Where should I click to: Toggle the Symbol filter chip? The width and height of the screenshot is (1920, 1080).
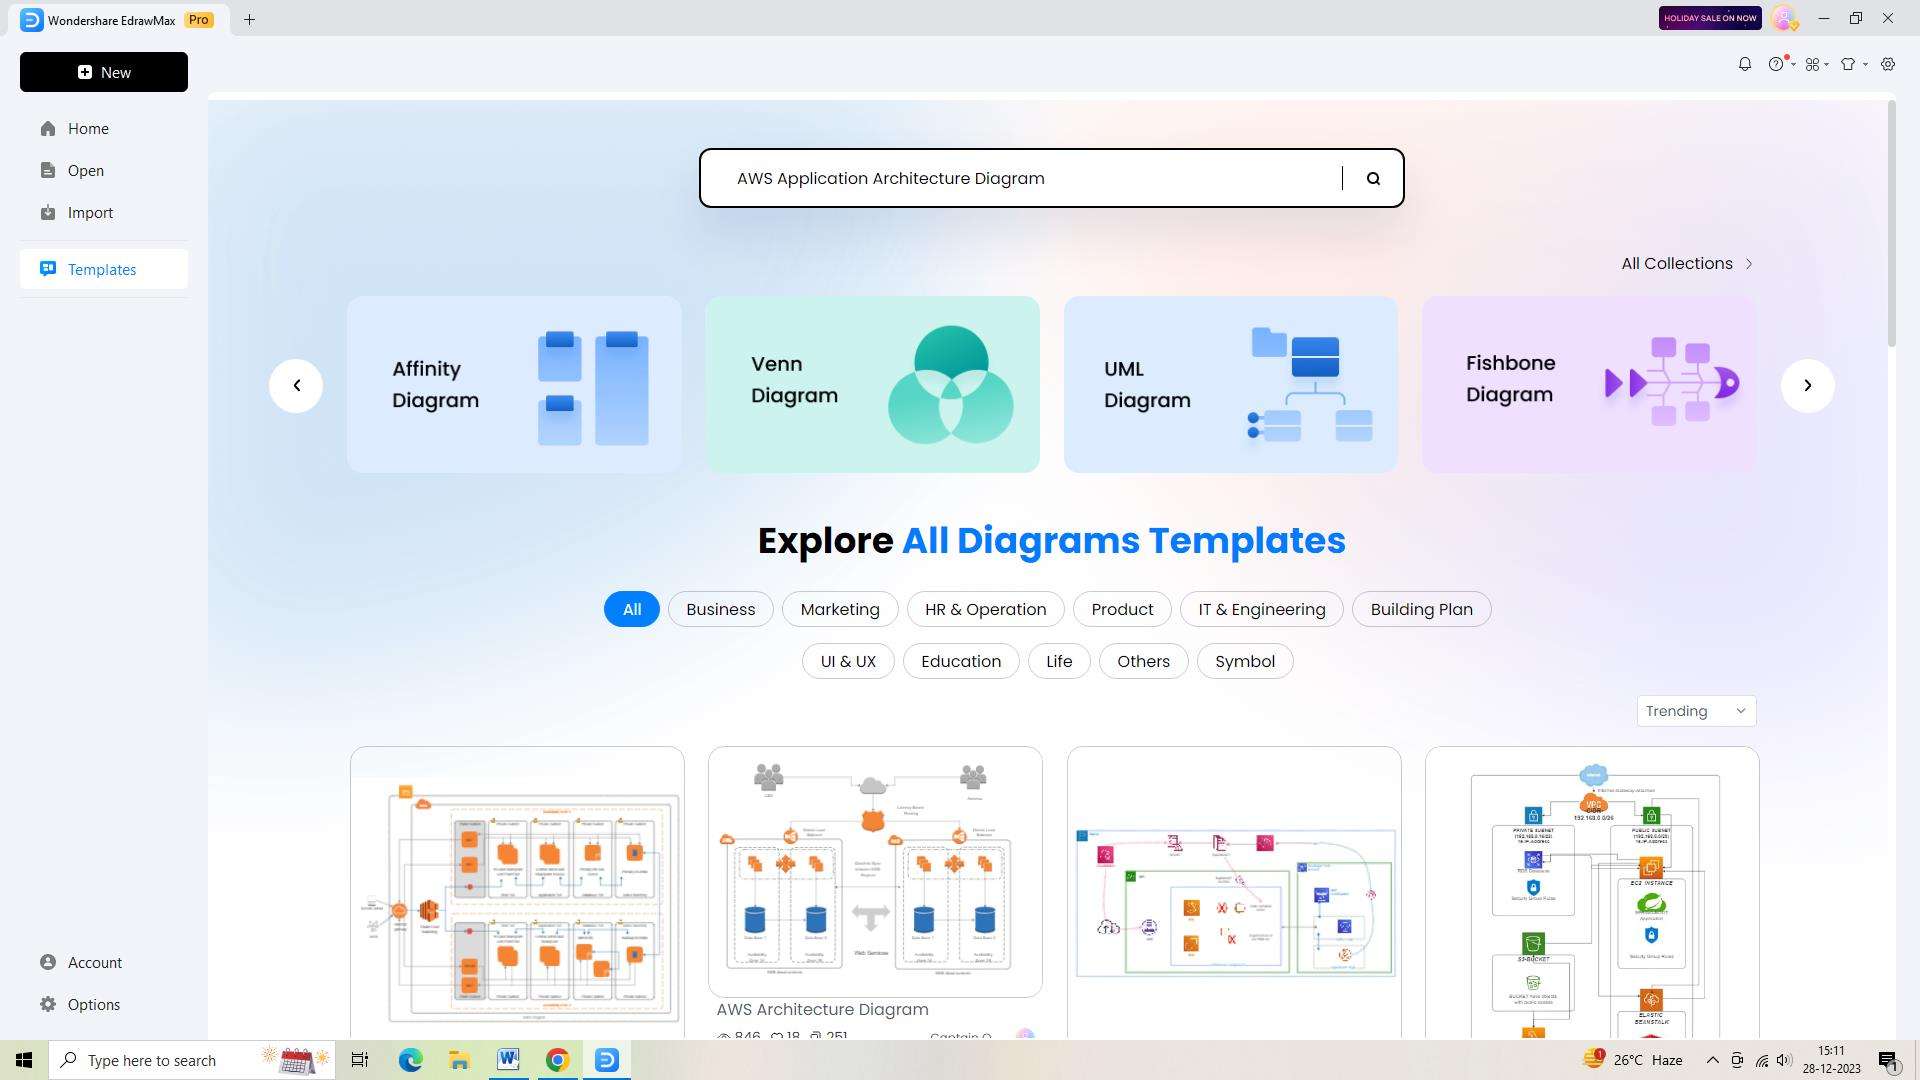coord(1244,662)
